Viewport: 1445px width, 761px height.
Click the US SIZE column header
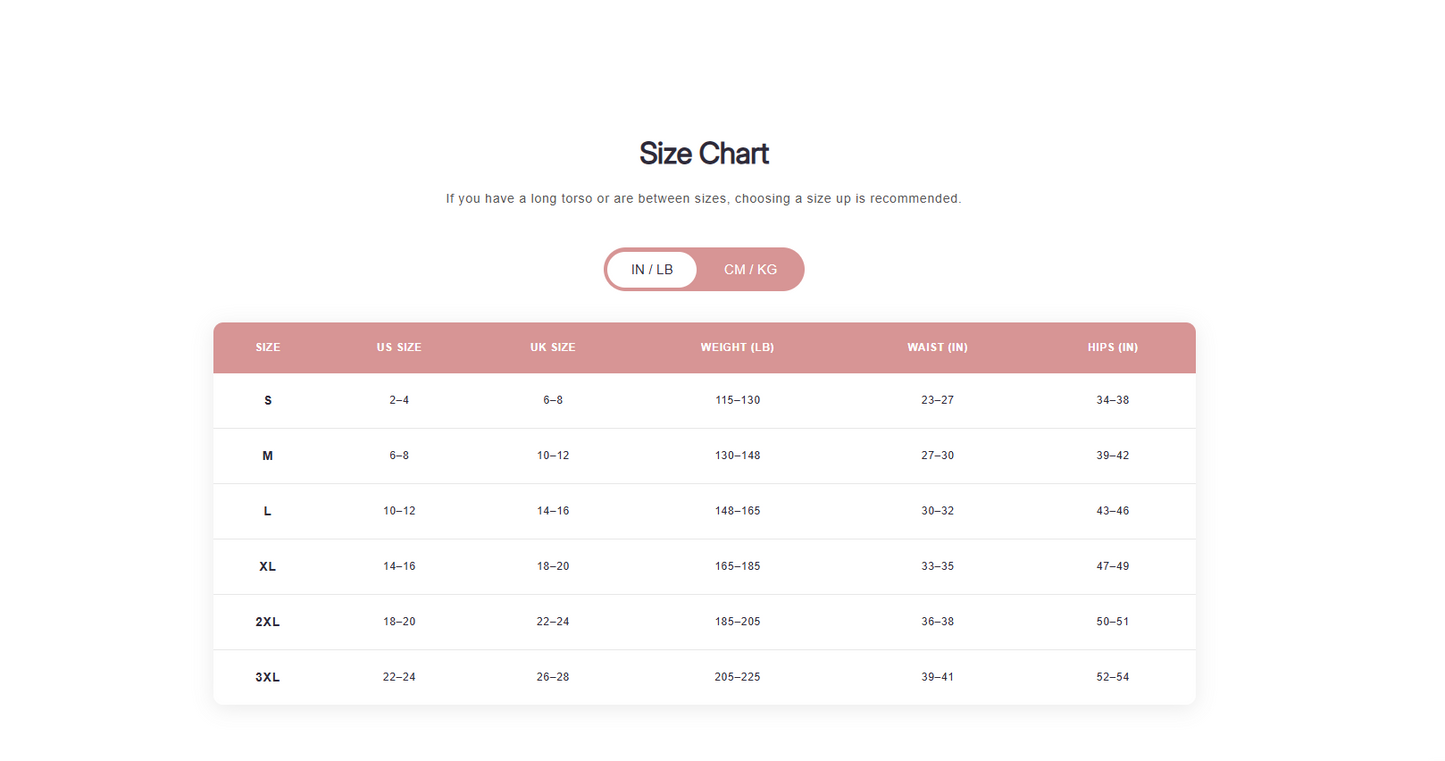399,347
